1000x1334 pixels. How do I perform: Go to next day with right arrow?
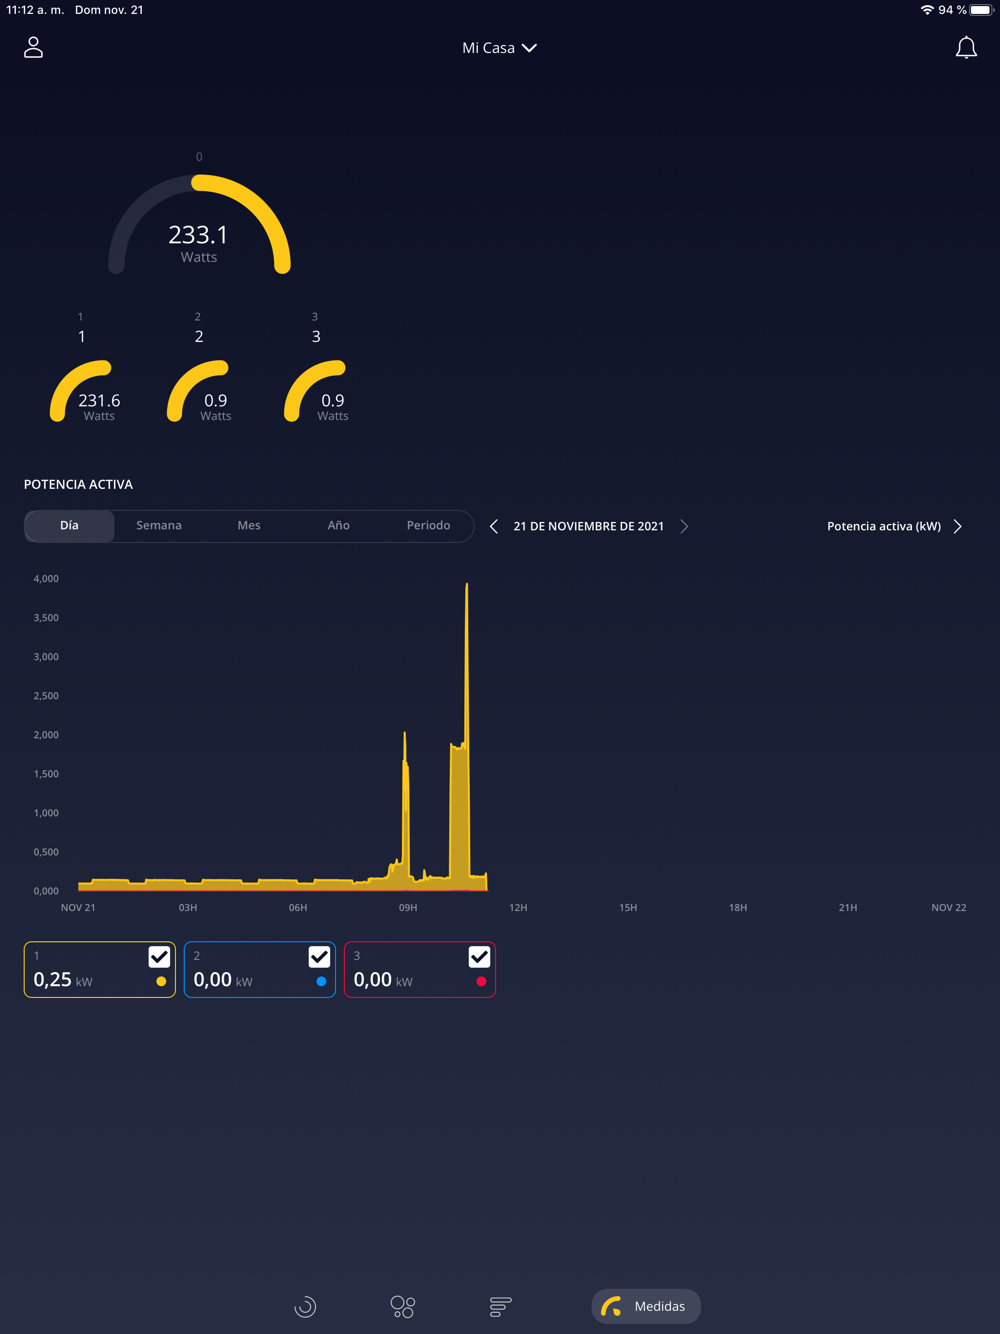[684, 526]
